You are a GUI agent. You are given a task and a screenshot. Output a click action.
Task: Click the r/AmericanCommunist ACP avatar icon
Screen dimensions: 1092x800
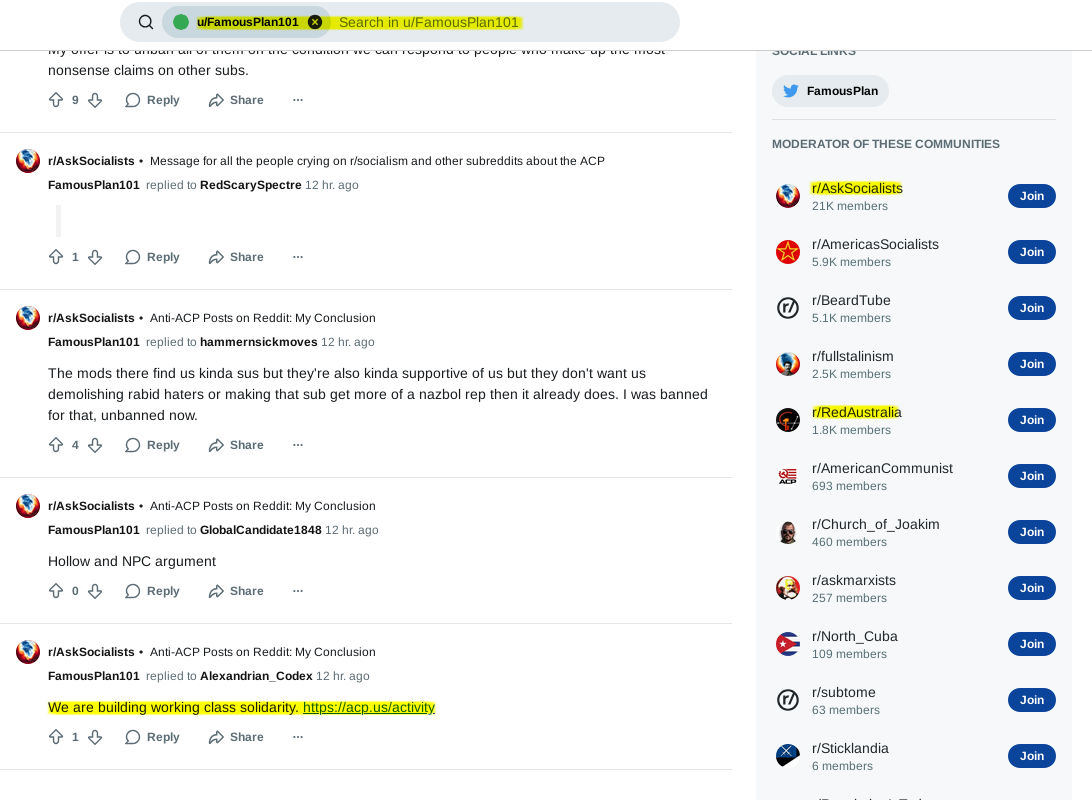pos(788,476)
